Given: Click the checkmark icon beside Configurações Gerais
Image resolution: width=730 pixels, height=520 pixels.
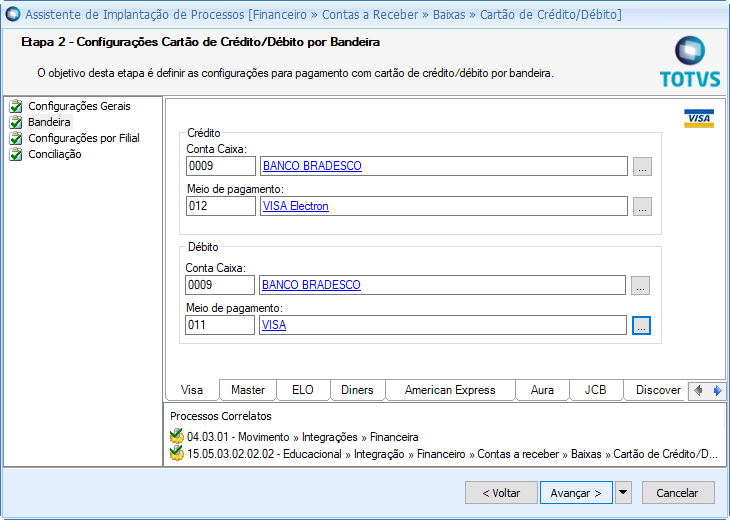Looking at the screenshot, I should 16,106.
